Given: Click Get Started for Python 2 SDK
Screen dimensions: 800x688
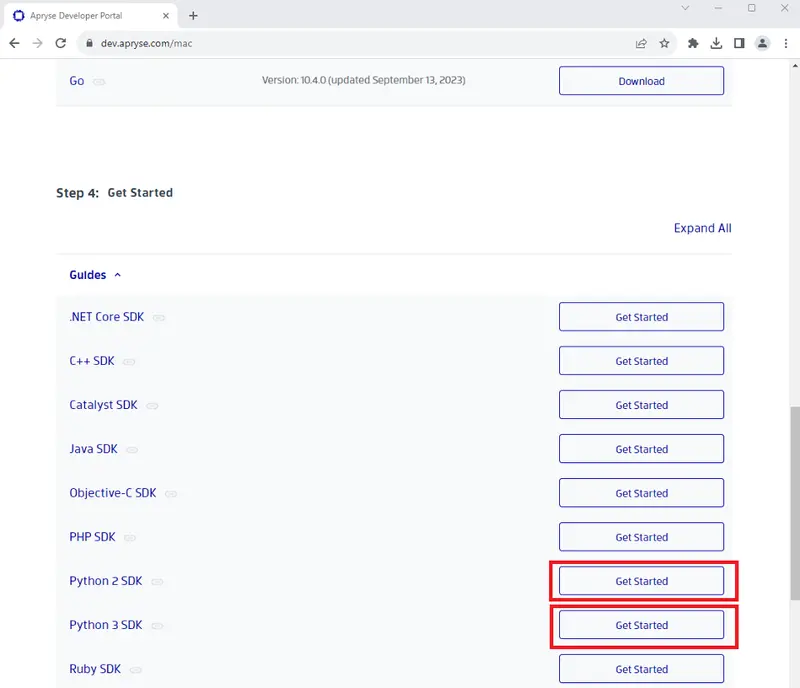Looking at the screenshot, I should pyautogui.click(x=641, y=581).
